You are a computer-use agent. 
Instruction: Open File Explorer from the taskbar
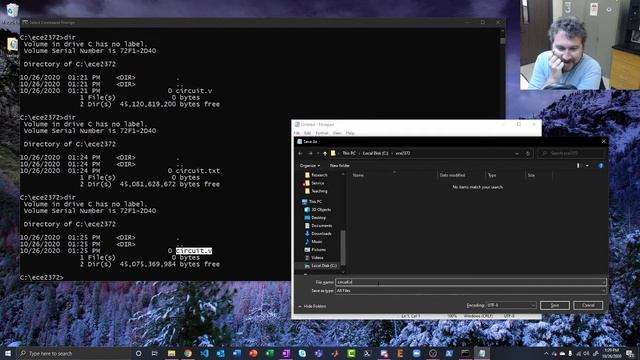coord(171,353)
